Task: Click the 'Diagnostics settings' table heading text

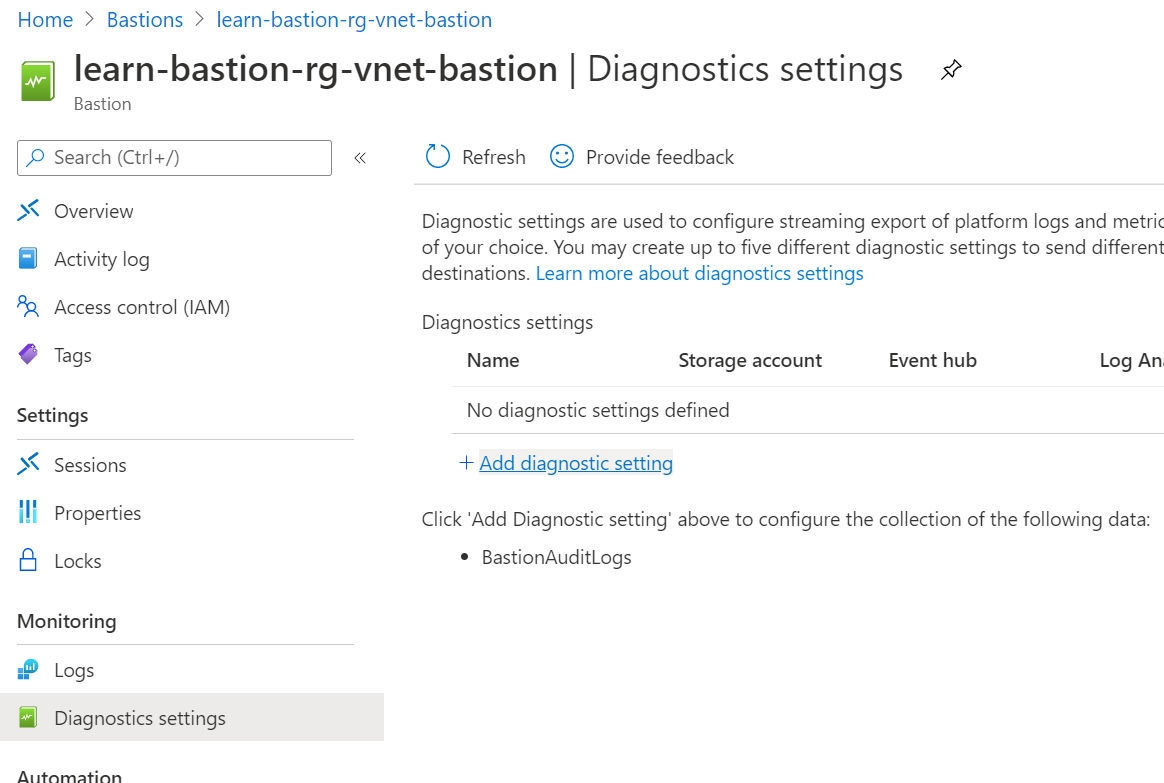Action: tap(508, 323)
